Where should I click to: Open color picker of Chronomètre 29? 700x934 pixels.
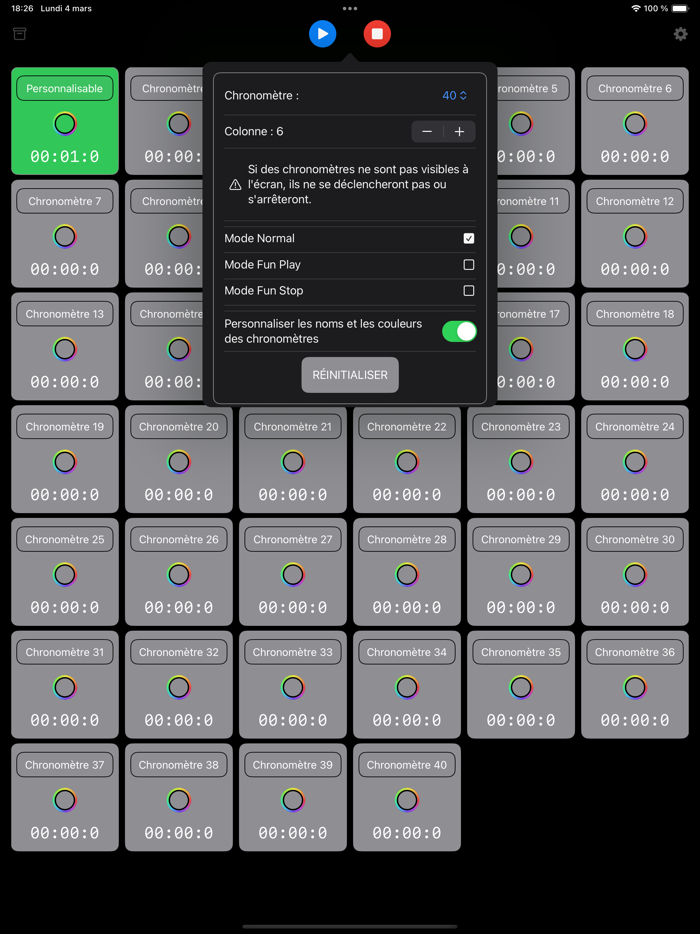(521, 574)
